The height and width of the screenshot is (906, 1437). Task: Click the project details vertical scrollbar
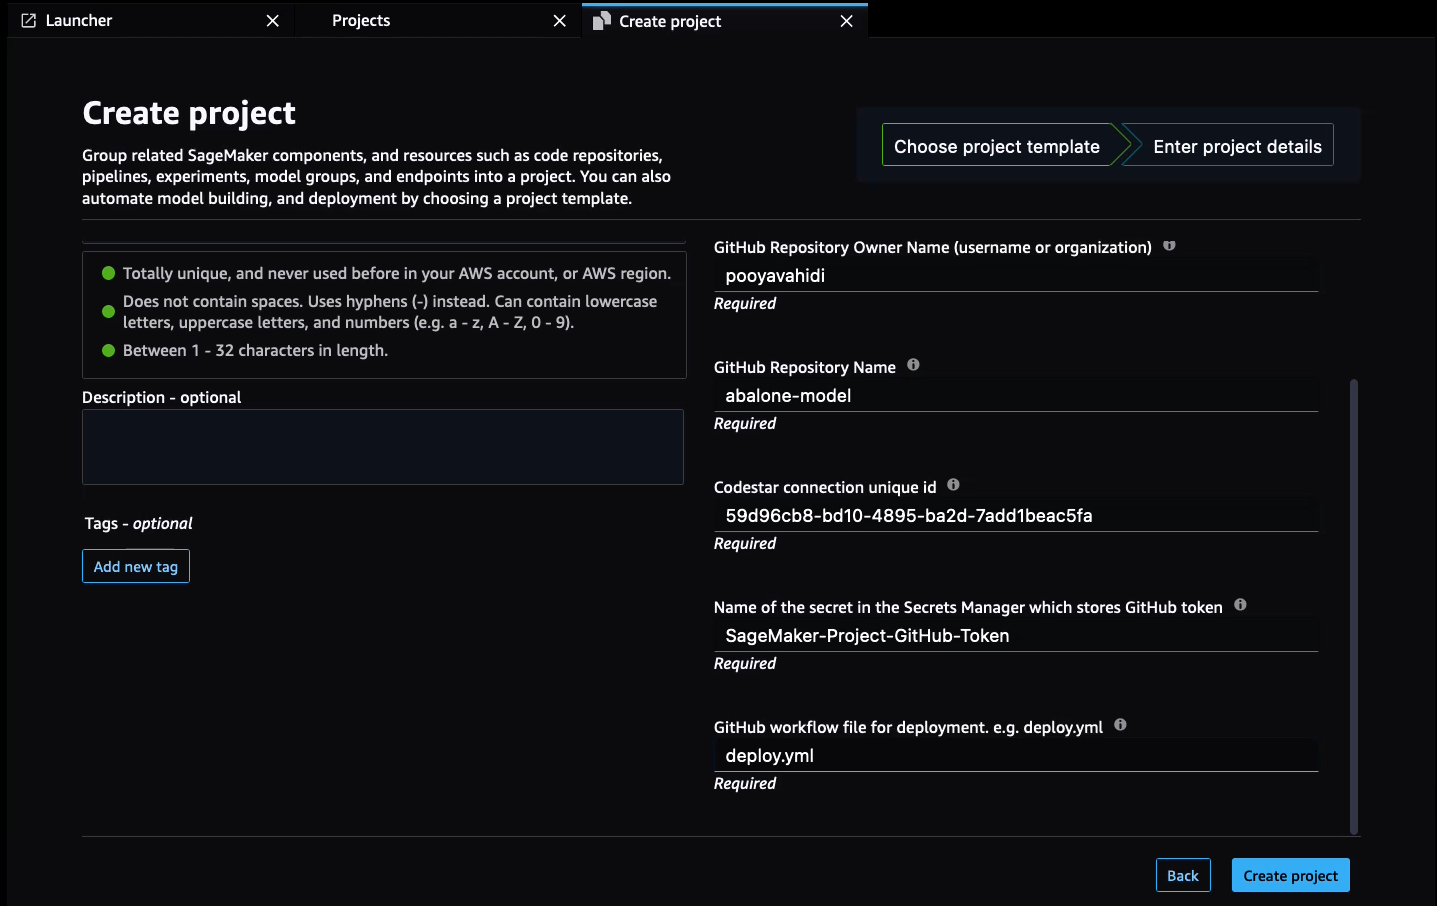pyautogui.click(x=1354, y=606)
